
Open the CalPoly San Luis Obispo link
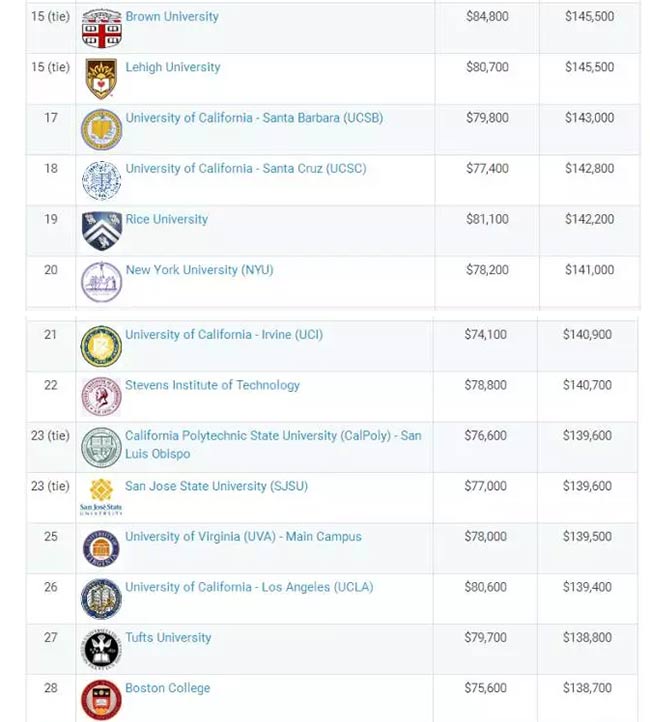coord(273,444)
